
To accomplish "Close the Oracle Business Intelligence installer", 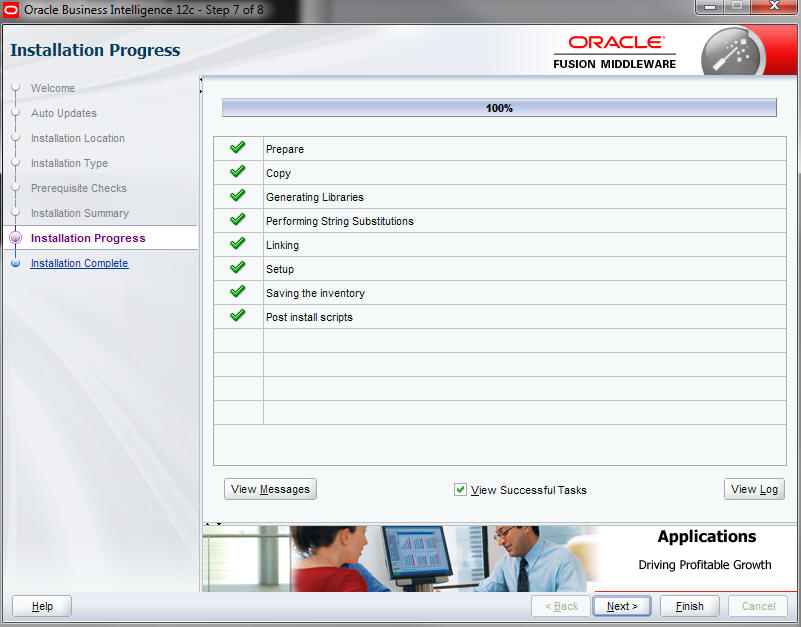I will [x=774, y=7].
